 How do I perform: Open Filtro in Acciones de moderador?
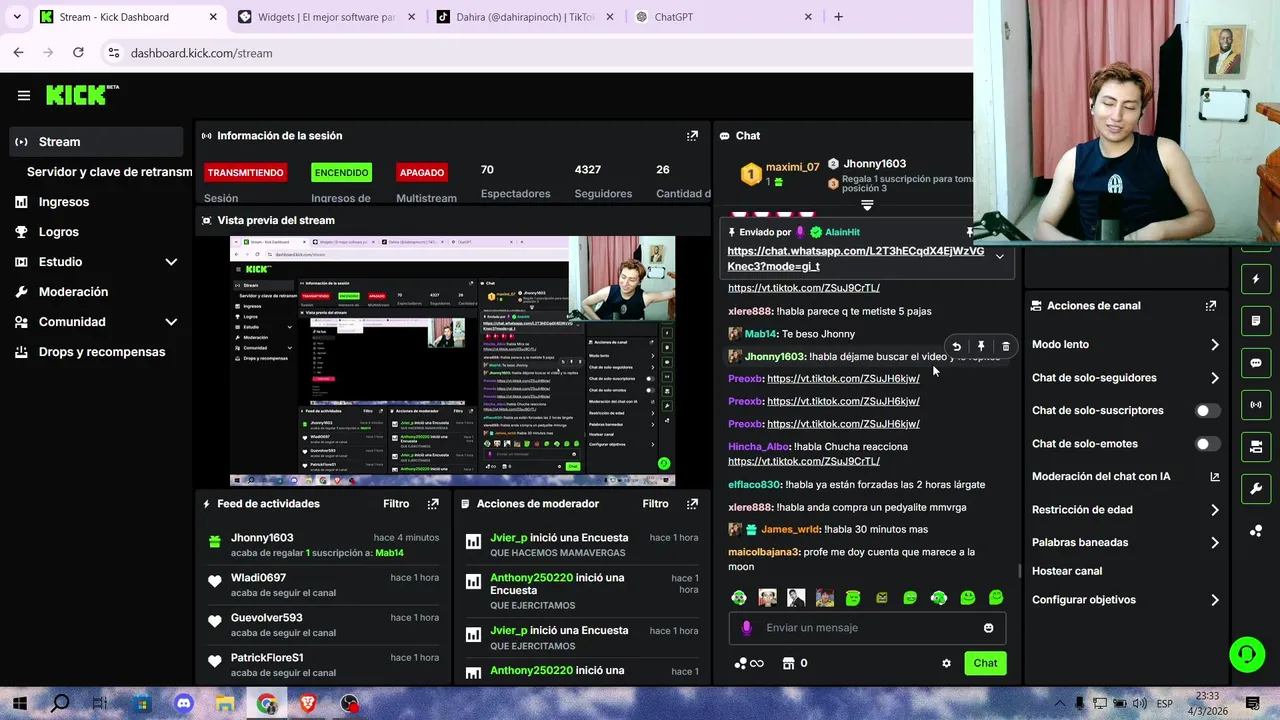point(655,504)
